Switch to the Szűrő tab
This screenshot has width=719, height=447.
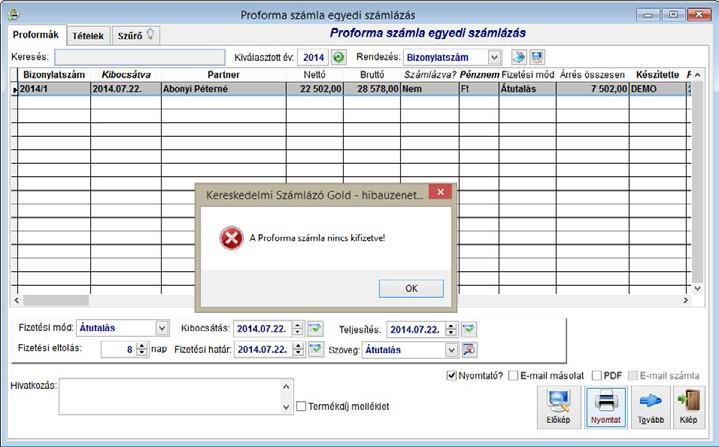tap(136, 36)
